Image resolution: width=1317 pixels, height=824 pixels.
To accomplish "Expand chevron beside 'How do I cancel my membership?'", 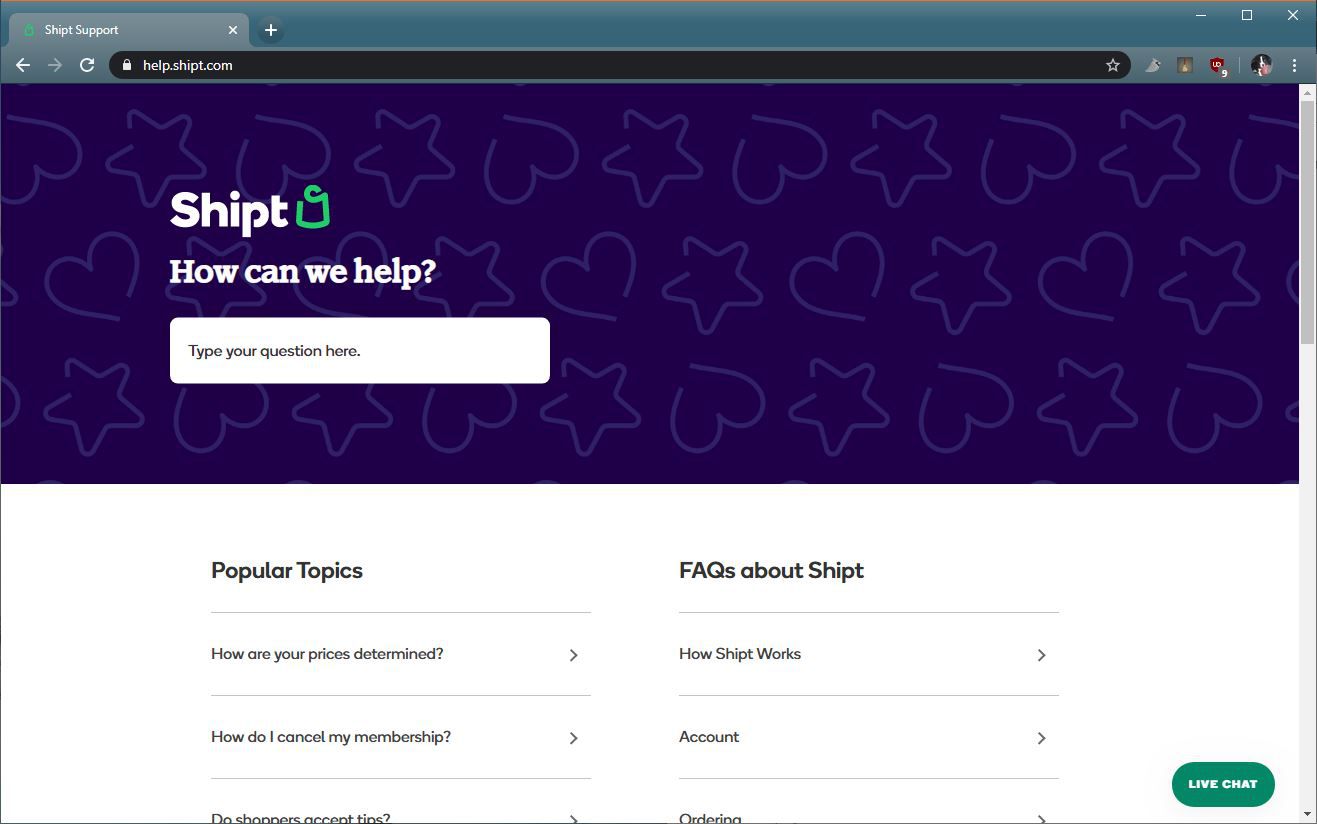I will click(x=574, y=738).
